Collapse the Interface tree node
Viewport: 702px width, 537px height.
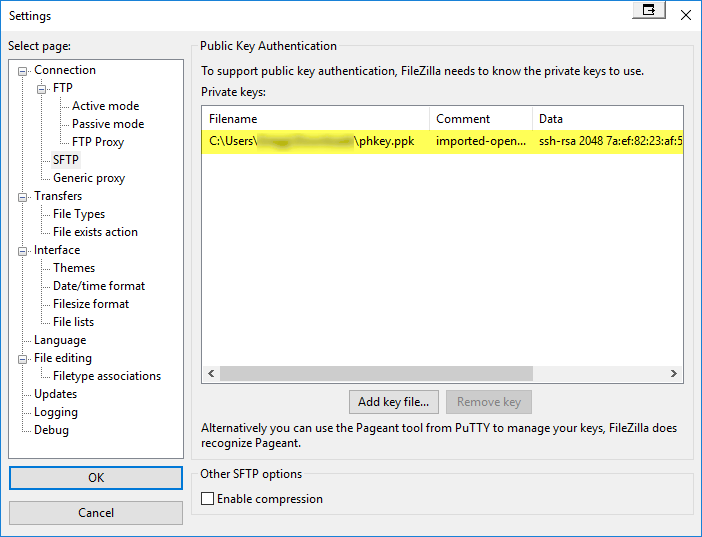(24, 250)
